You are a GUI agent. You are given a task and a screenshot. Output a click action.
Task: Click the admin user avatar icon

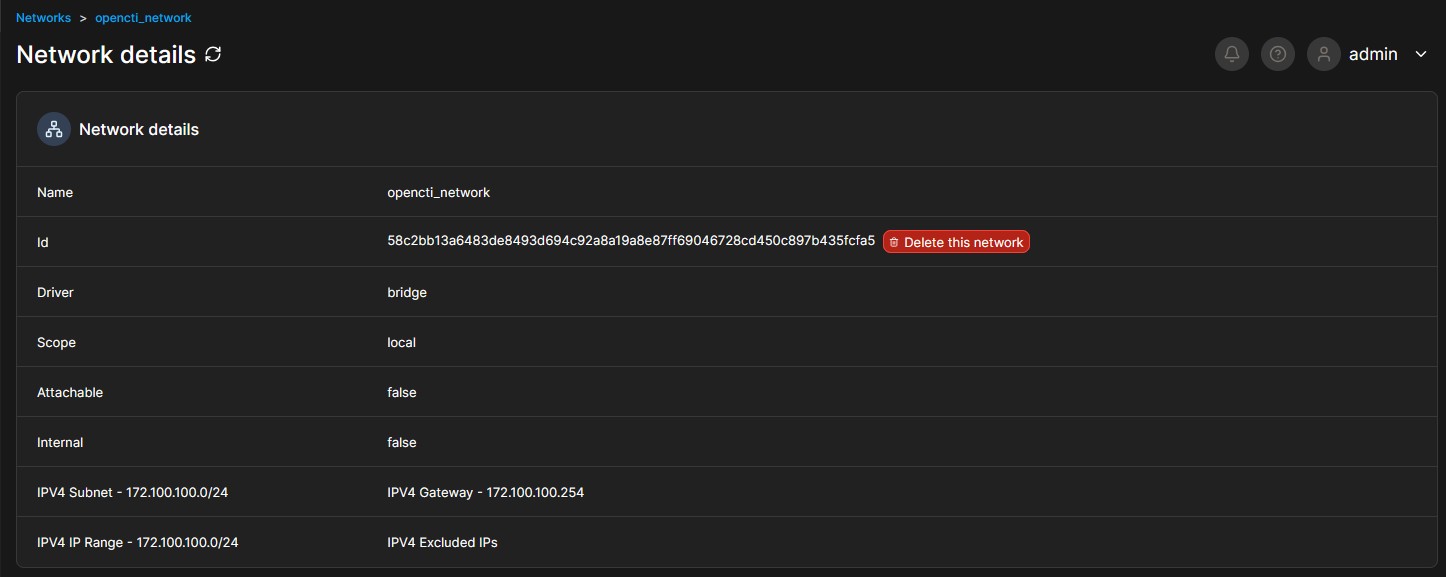pyautogui.click(x=1324, y=54)
